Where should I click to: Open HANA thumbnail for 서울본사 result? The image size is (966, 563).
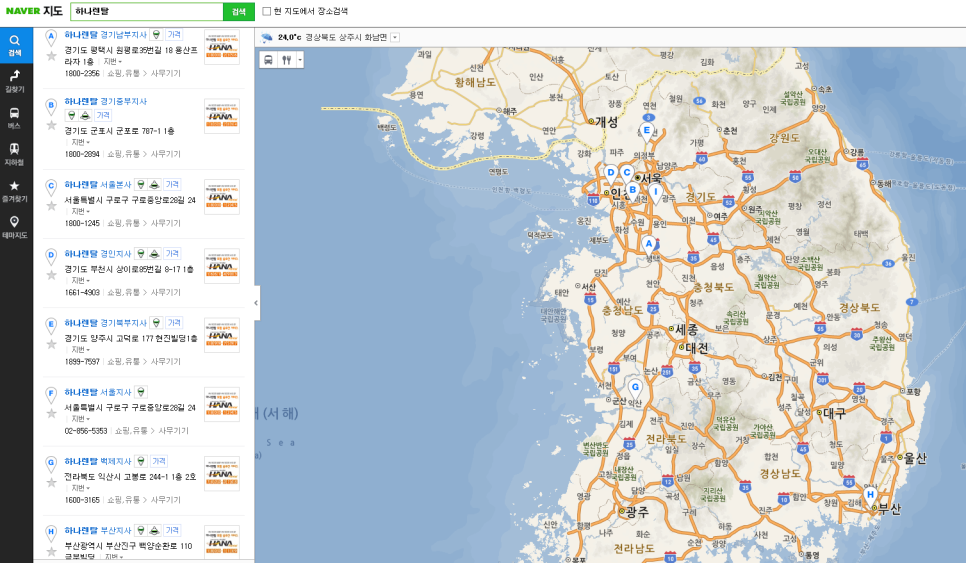tap(222, 196)
